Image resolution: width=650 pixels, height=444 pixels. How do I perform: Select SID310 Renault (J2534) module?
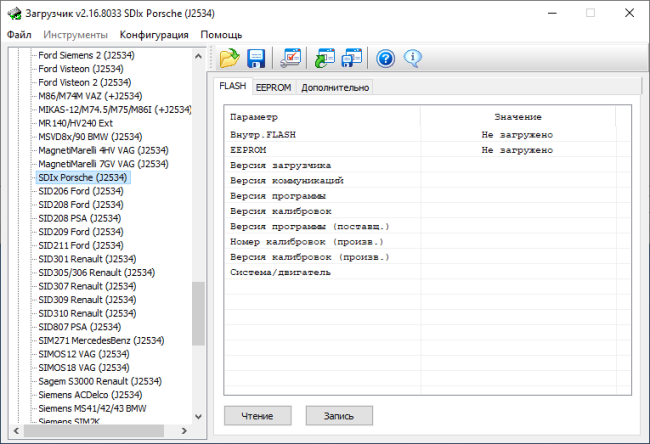[87, 313]
